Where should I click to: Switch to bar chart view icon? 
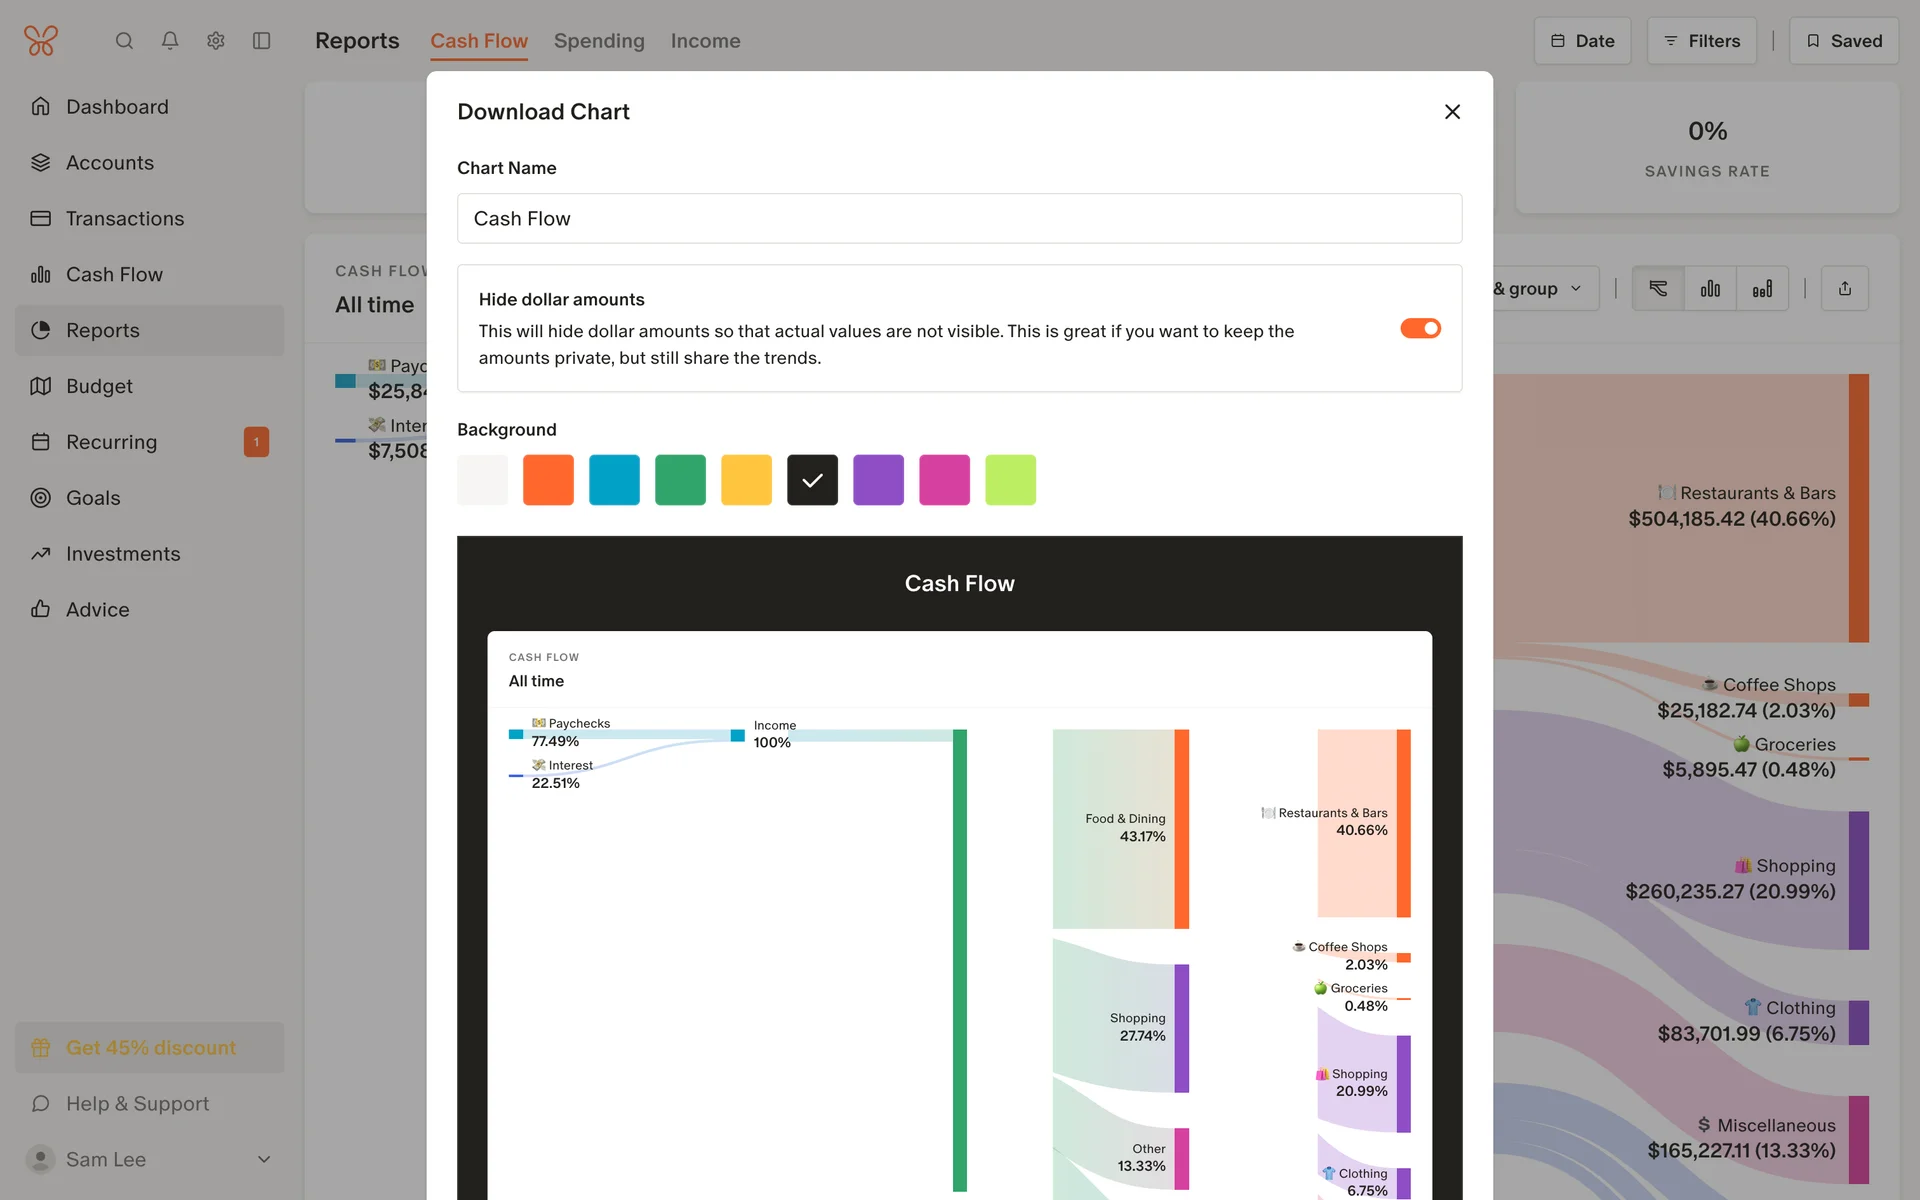pos(1710,289)
